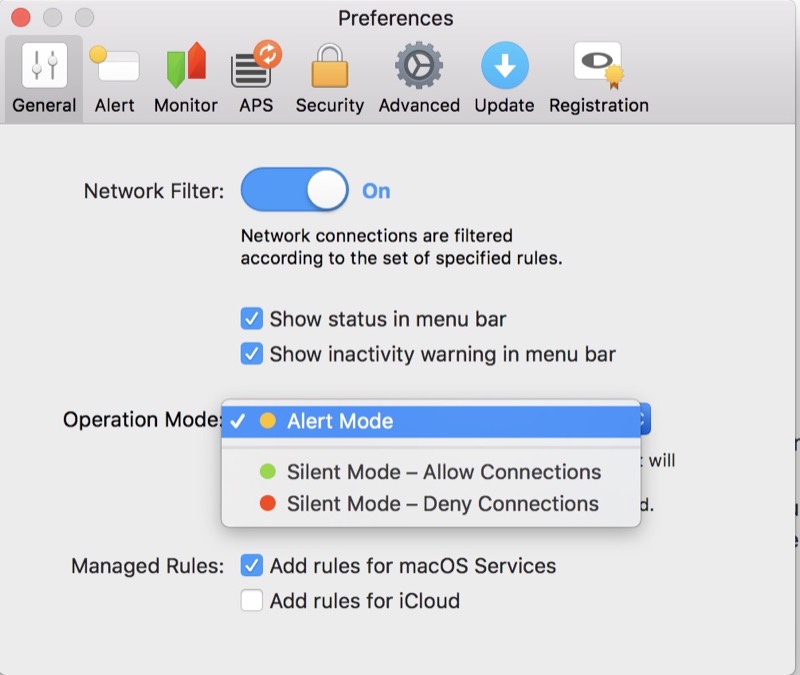Click the Preferences window title

click(395, 18)
